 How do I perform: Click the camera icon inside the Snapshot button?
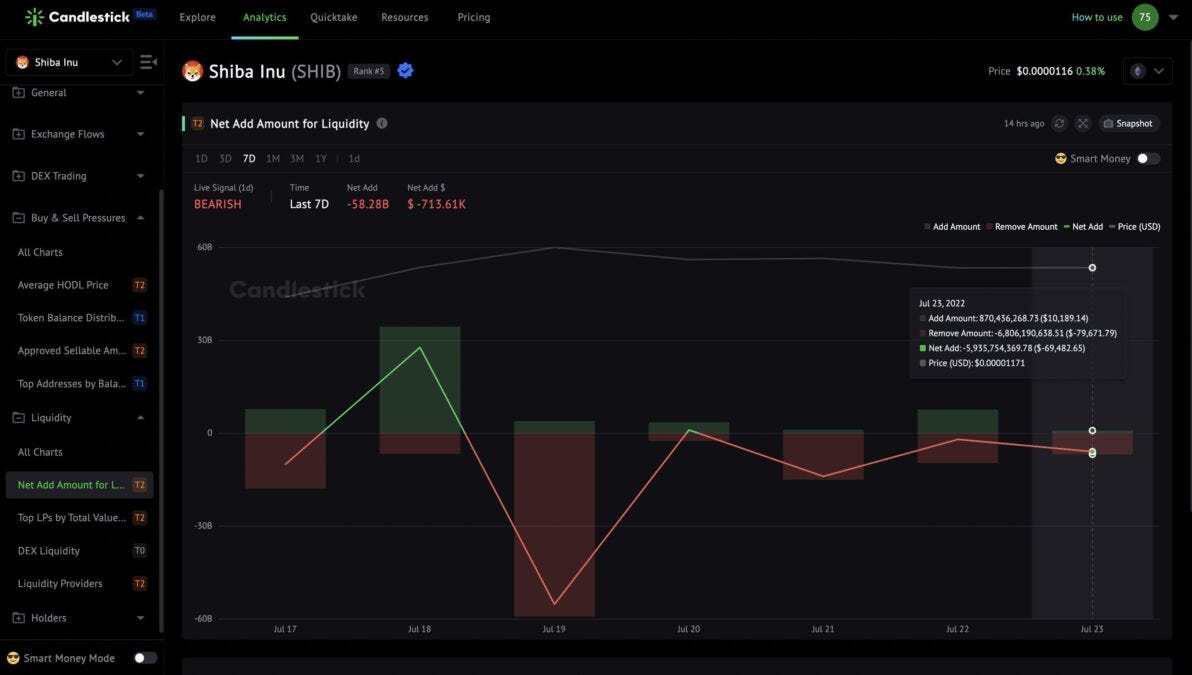tap(1106, 122)
